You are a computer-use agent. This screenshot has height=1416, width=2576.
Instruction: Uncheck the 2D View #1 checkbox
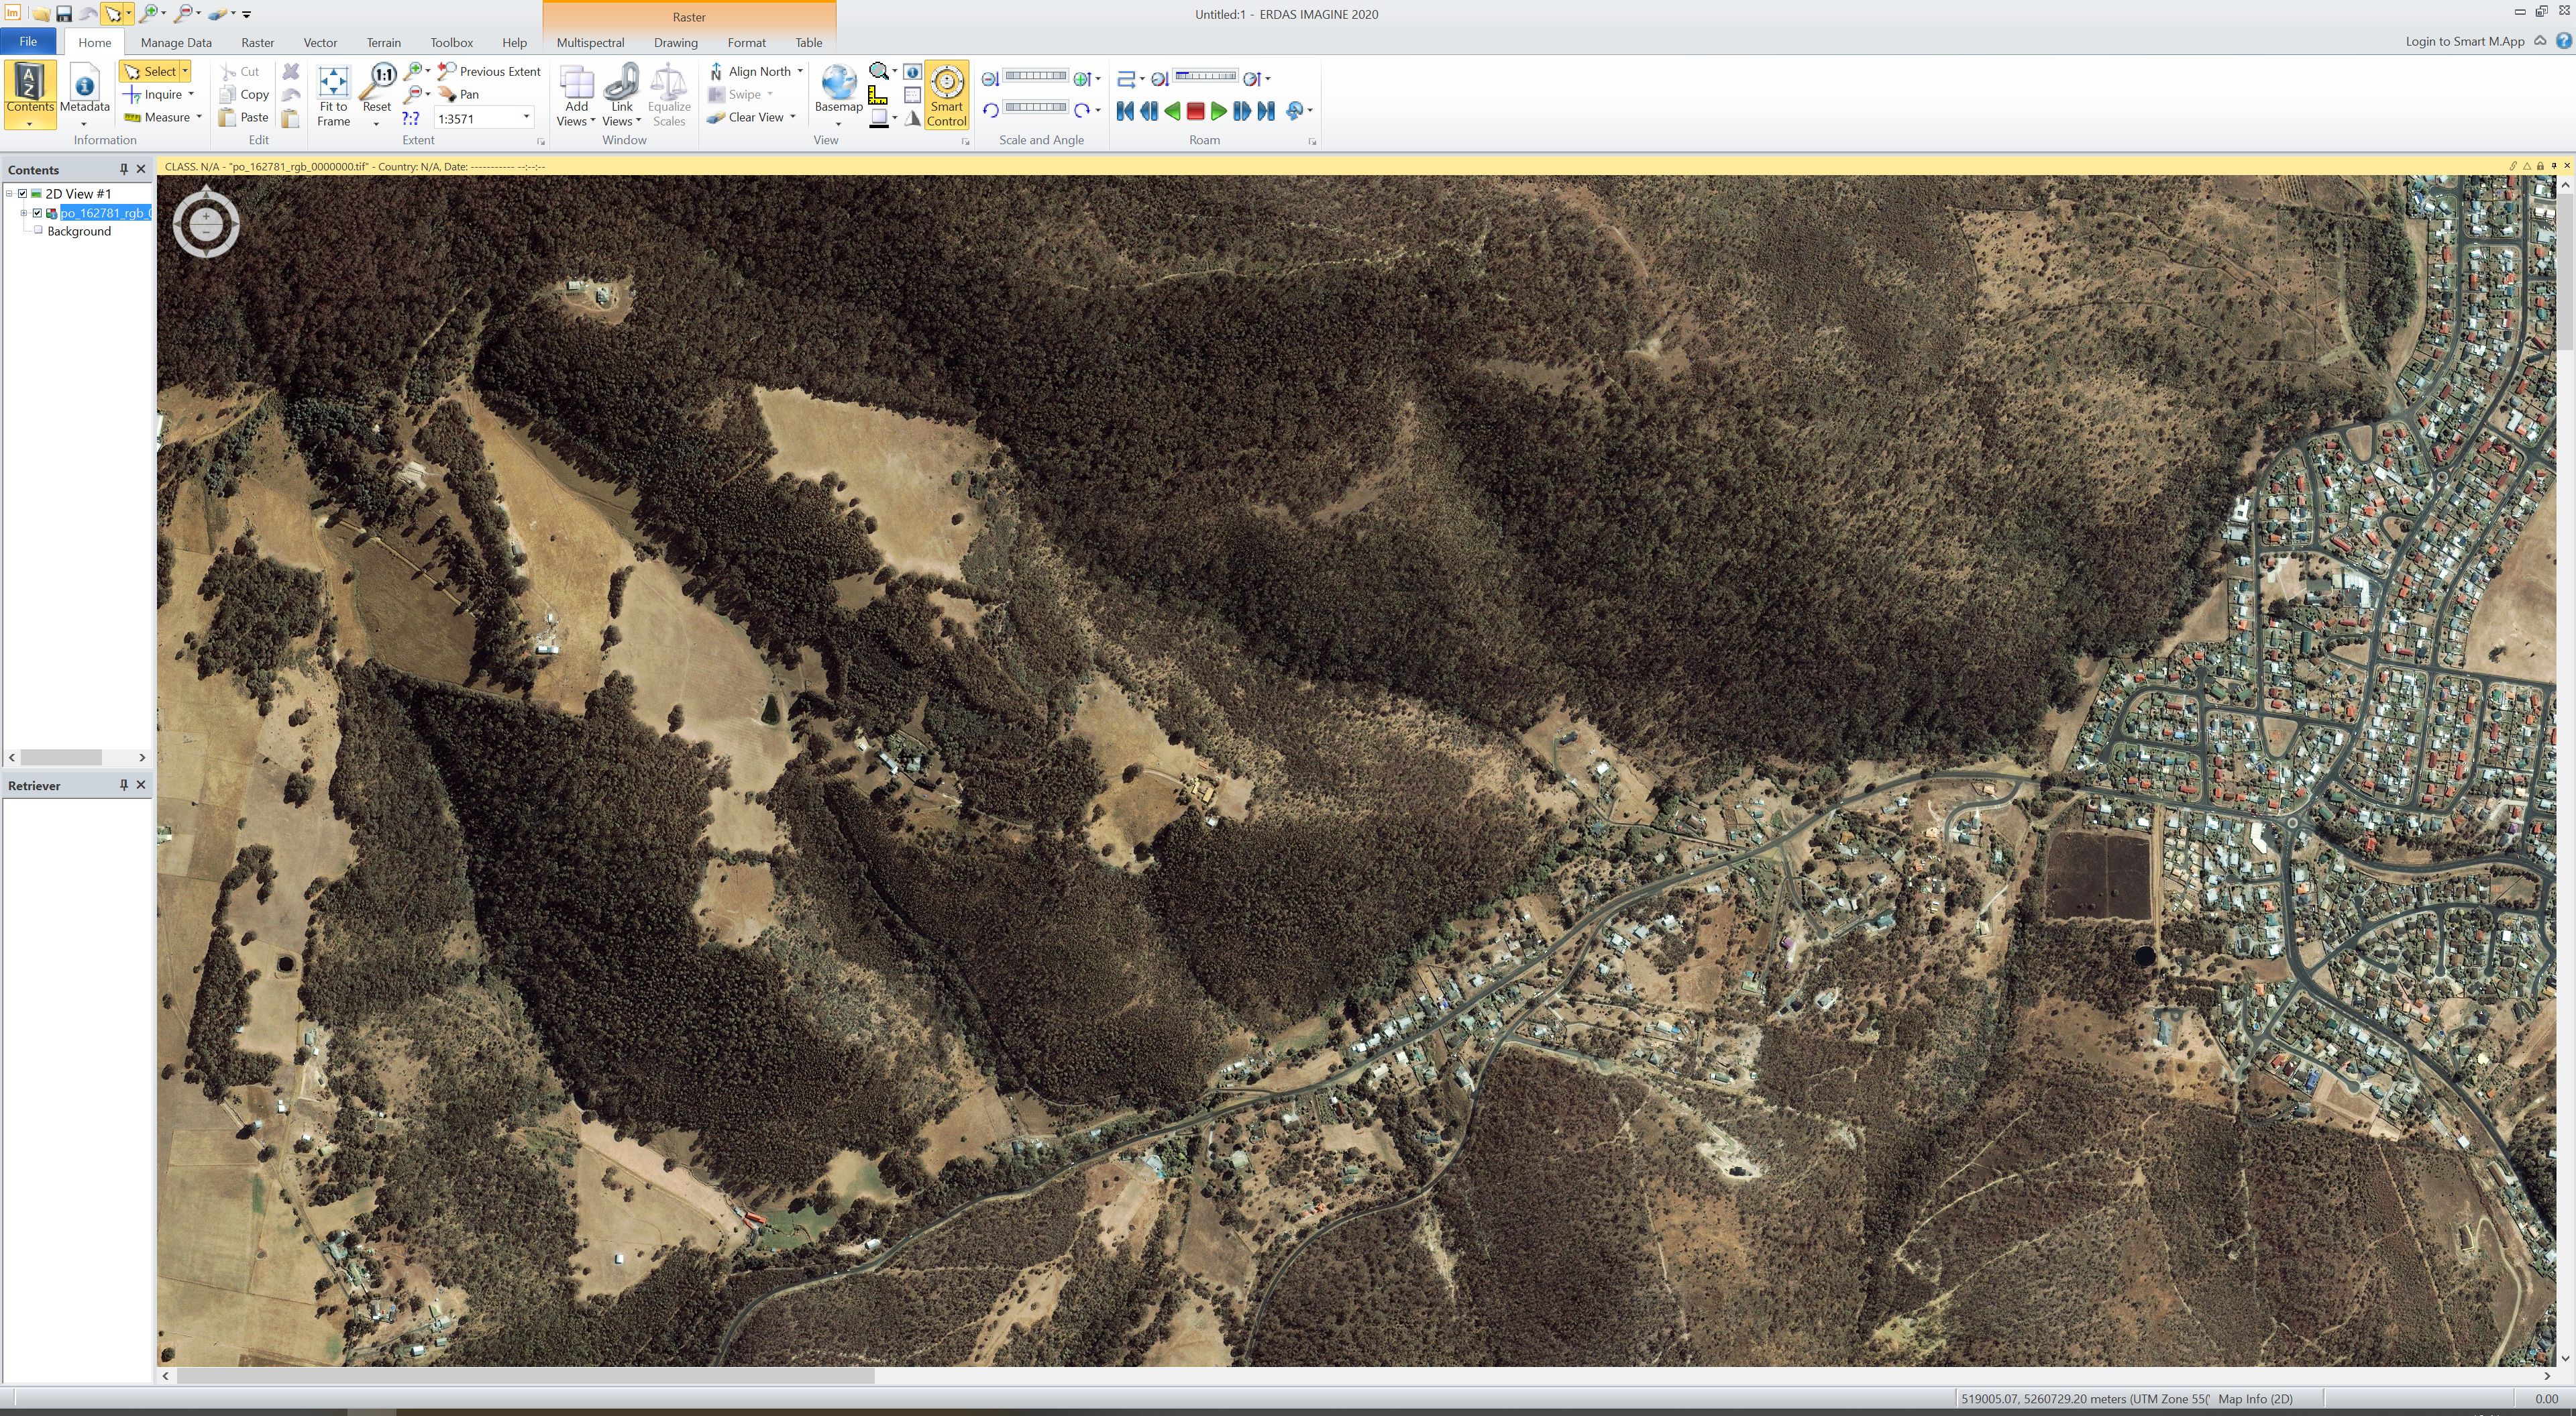click(23, 194)
